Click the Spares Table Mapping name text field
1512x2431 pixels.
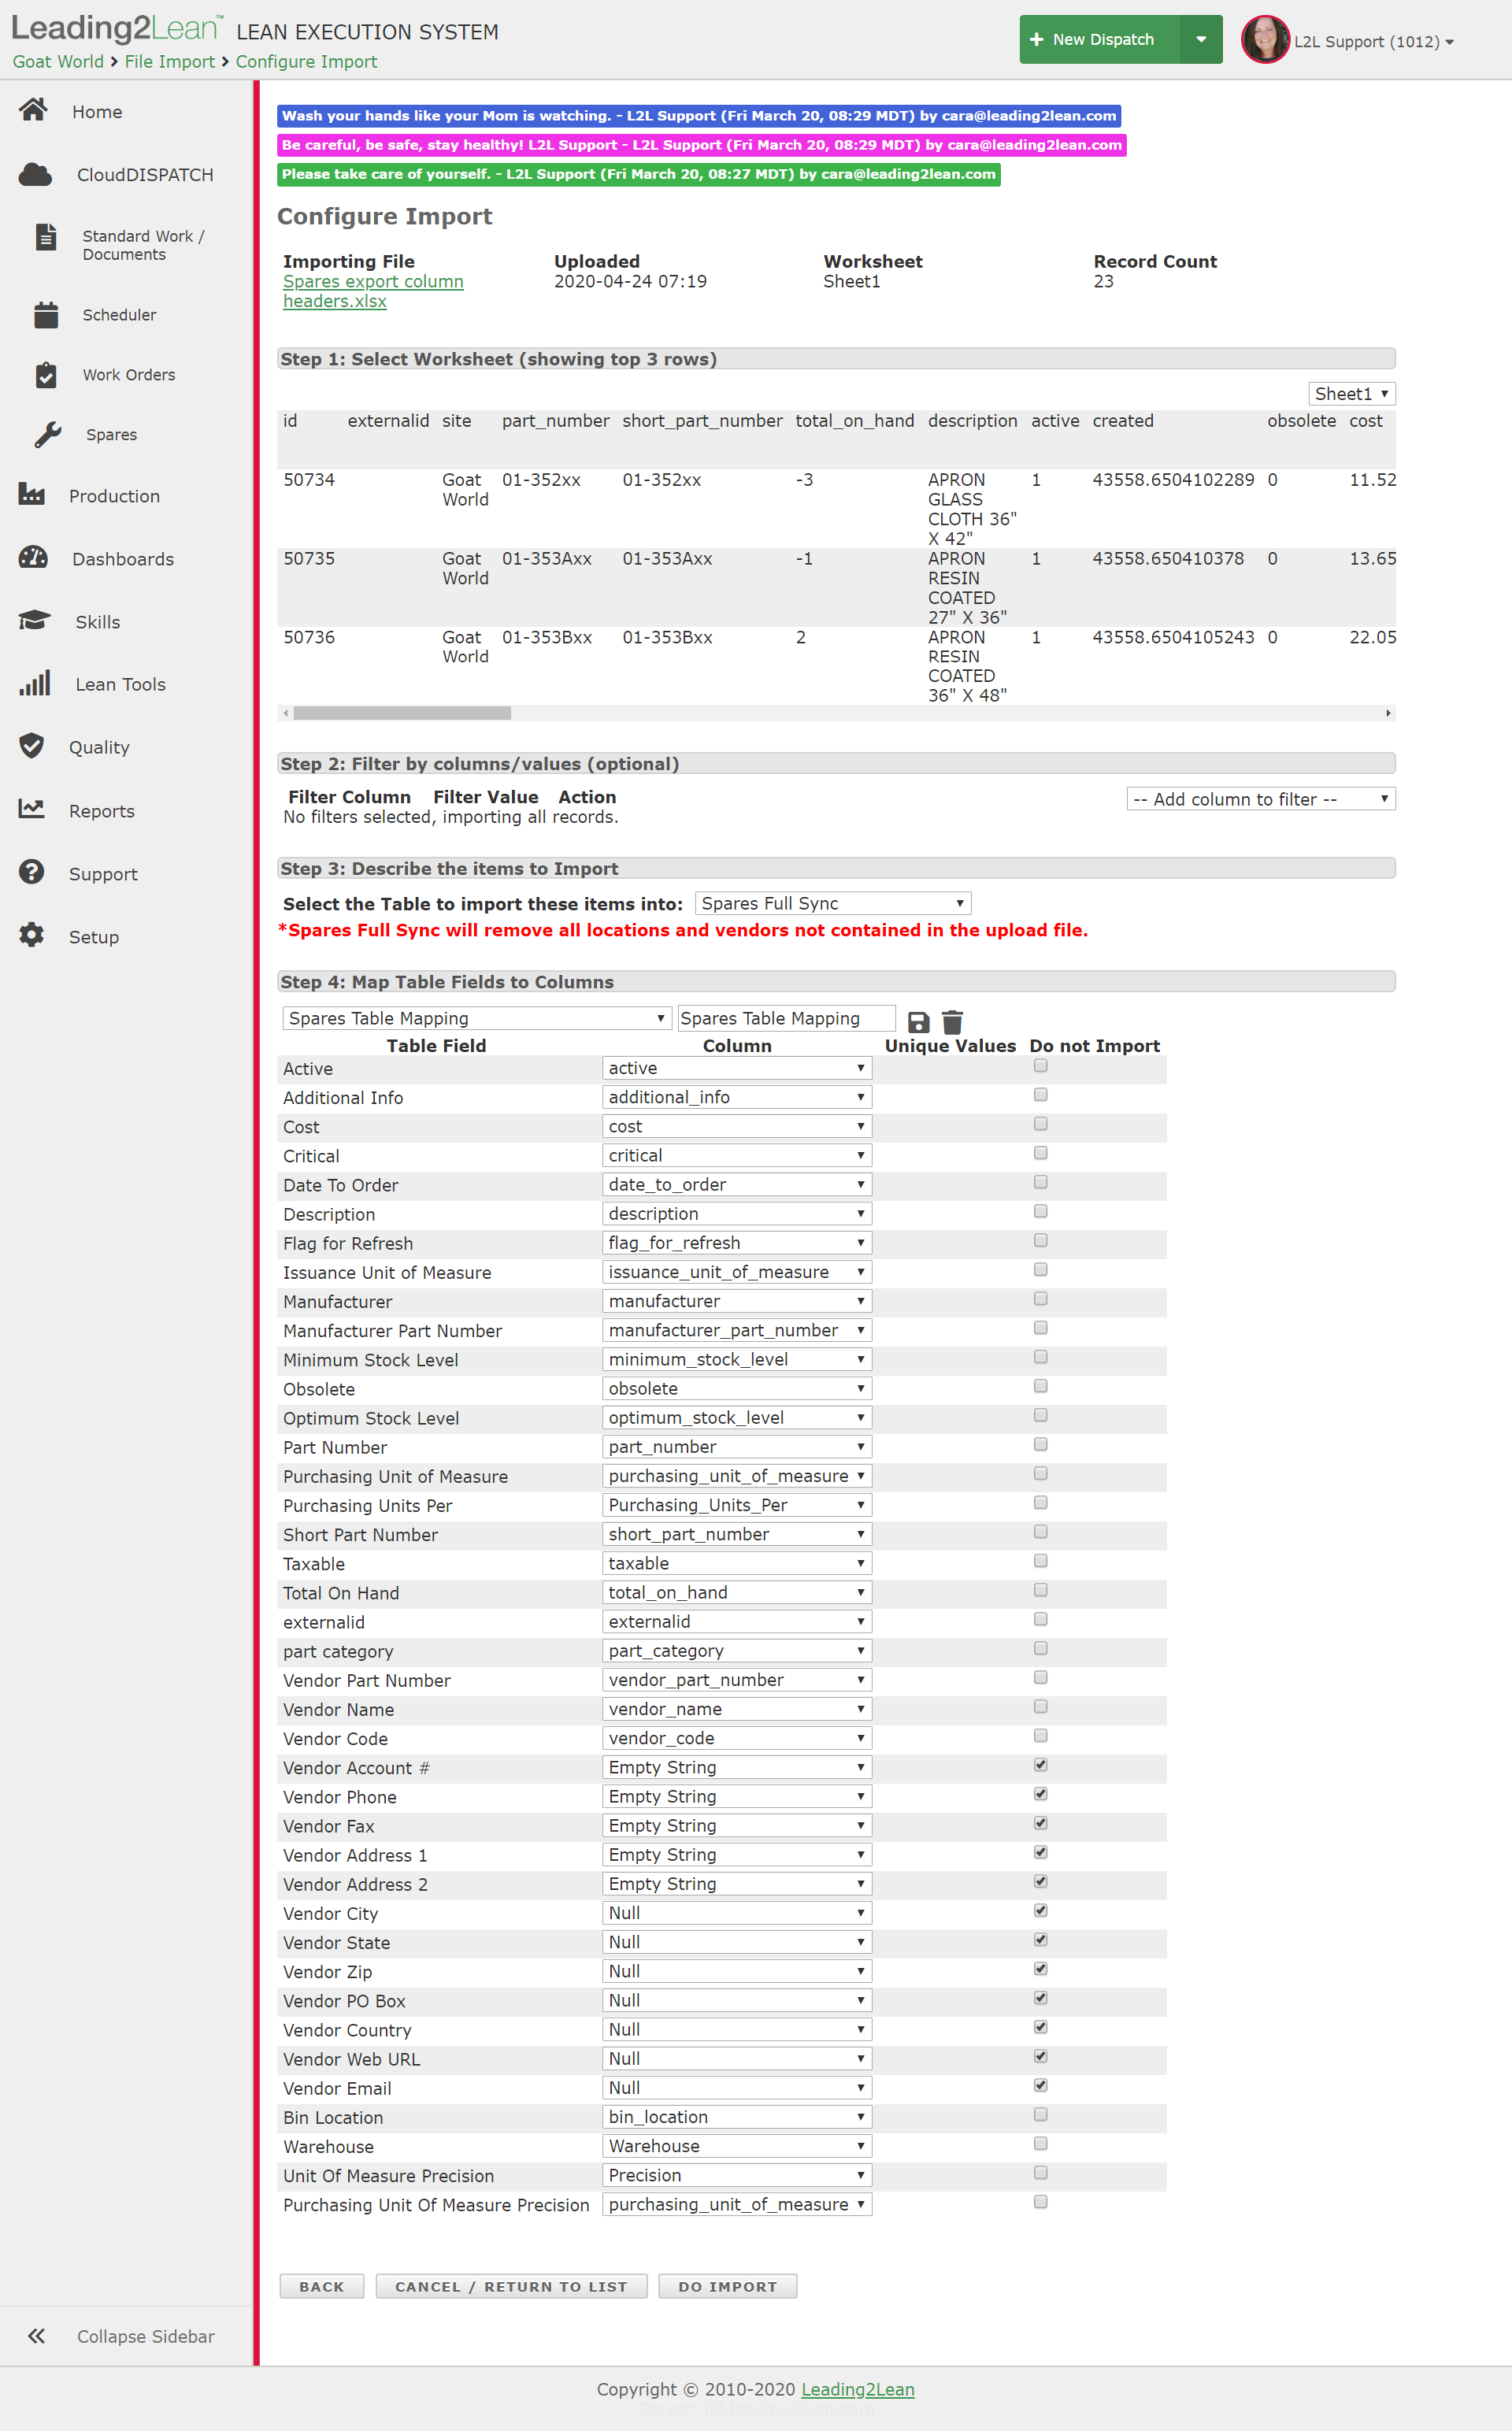[786, 1018]
